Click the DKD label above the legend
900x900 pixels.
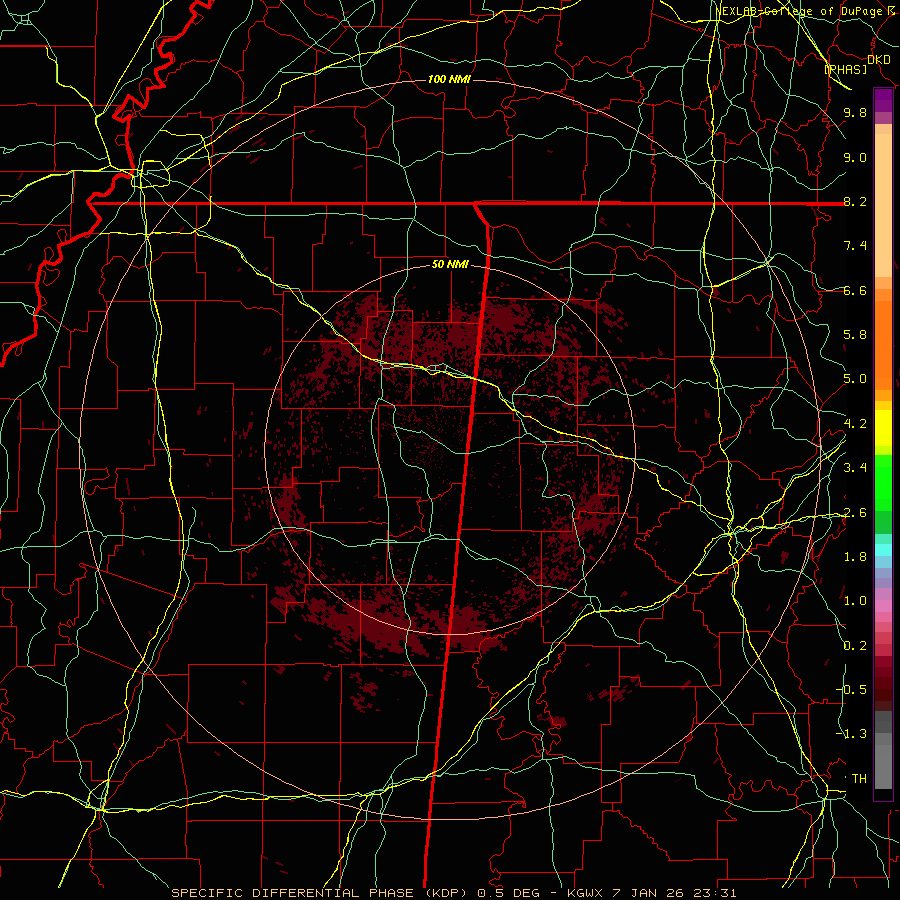[878, 59]
